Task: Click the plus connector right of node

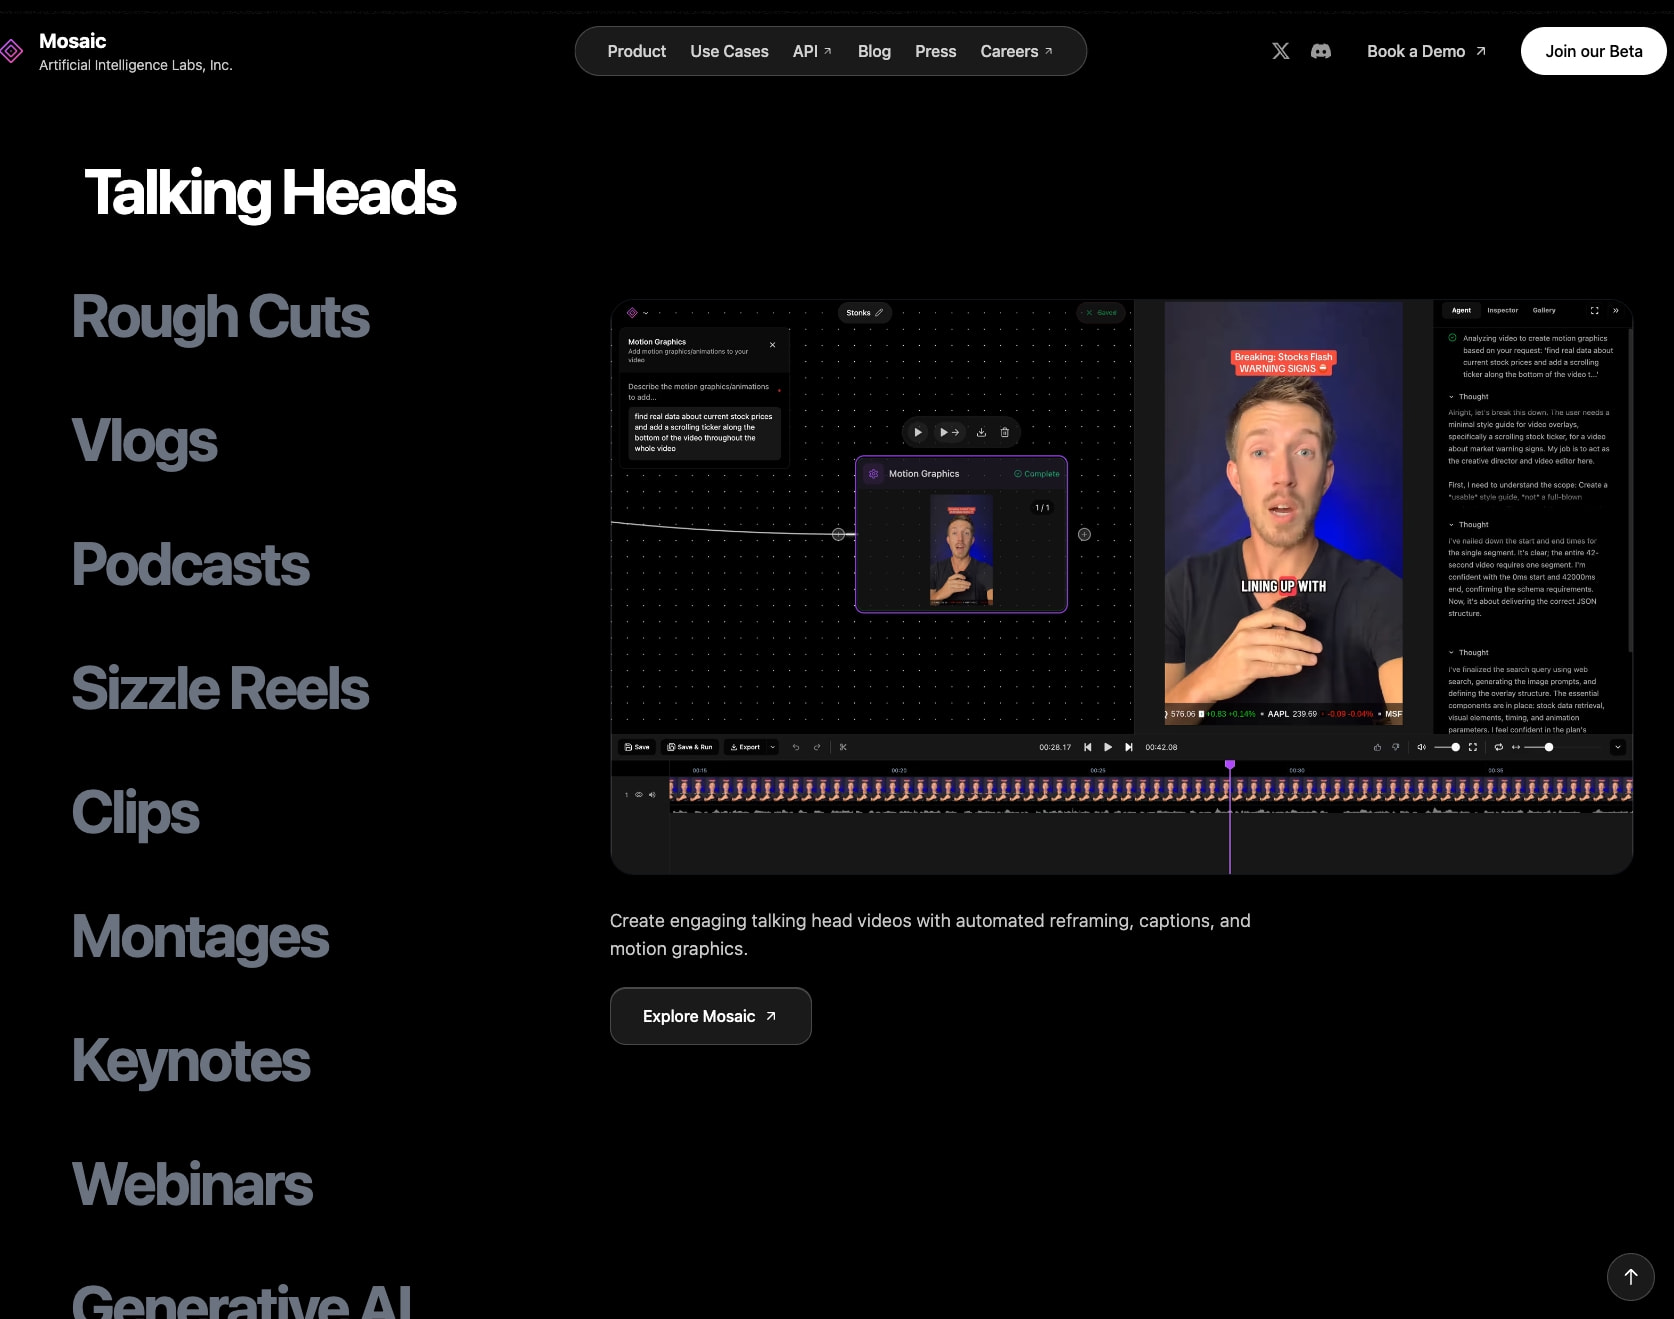Action: pyautogui.click(x=1084, y=534)
